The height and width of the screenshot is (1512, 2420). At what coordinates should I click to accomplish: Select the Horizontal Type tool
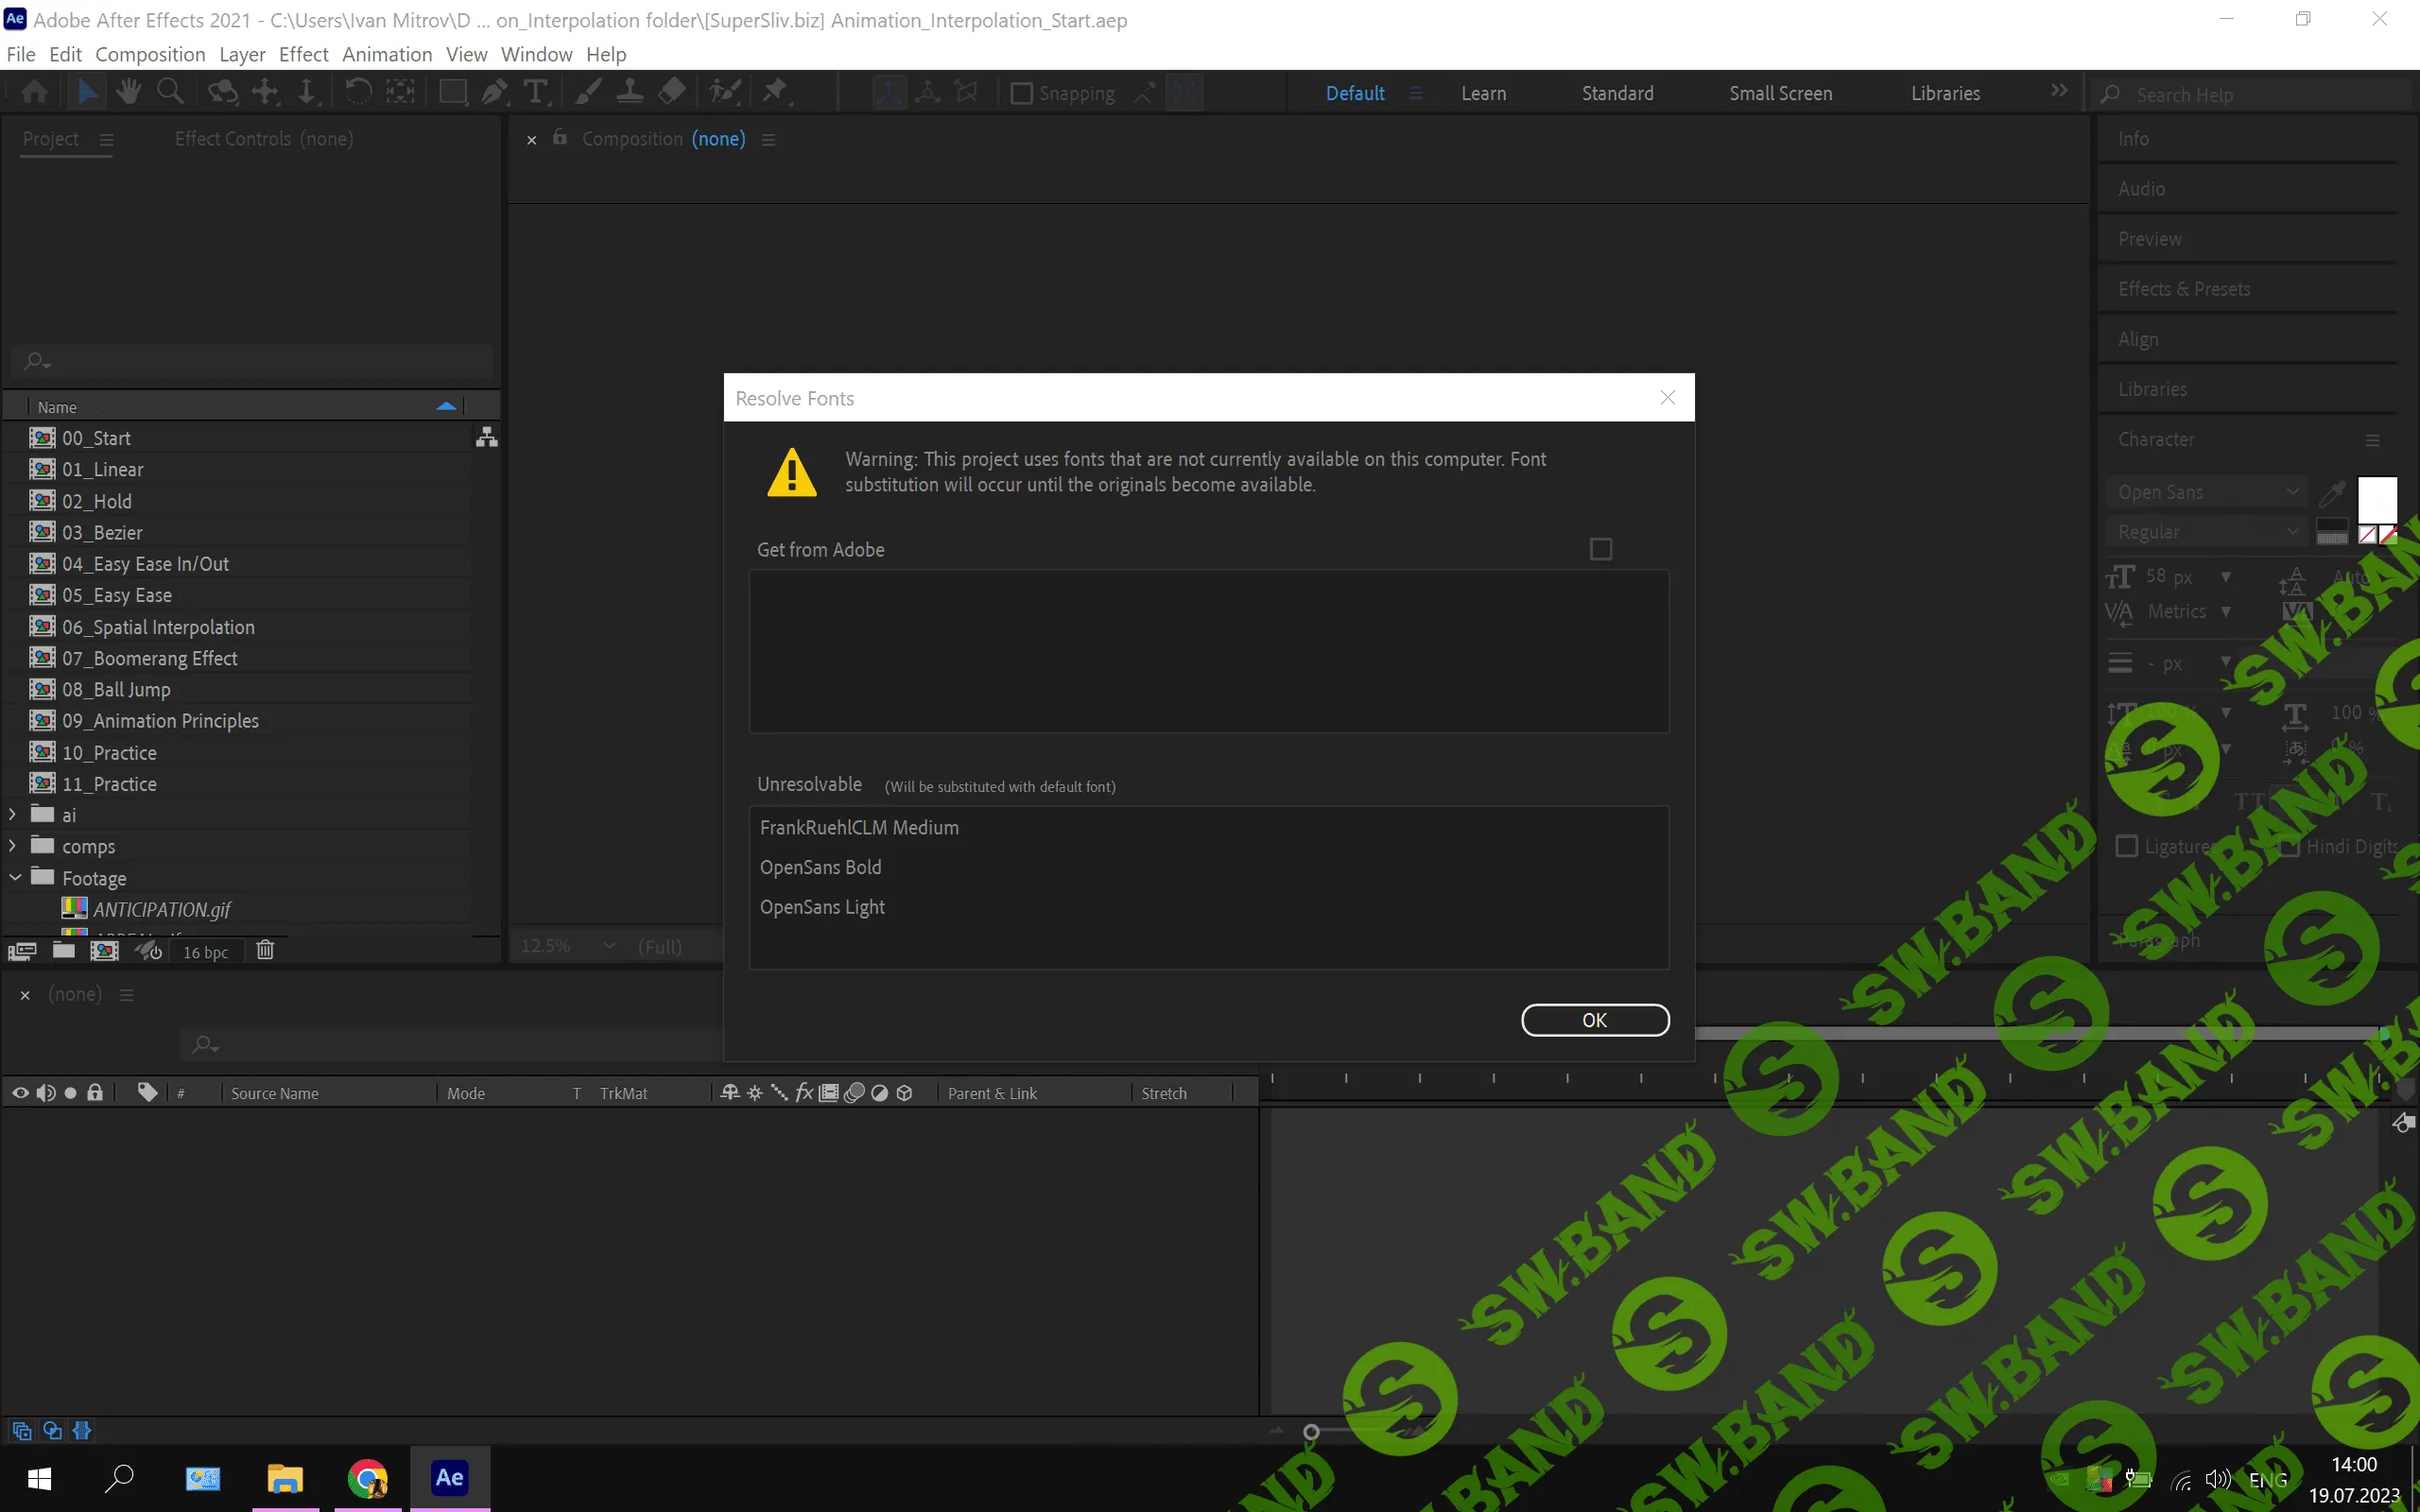(x=536, y=93)
